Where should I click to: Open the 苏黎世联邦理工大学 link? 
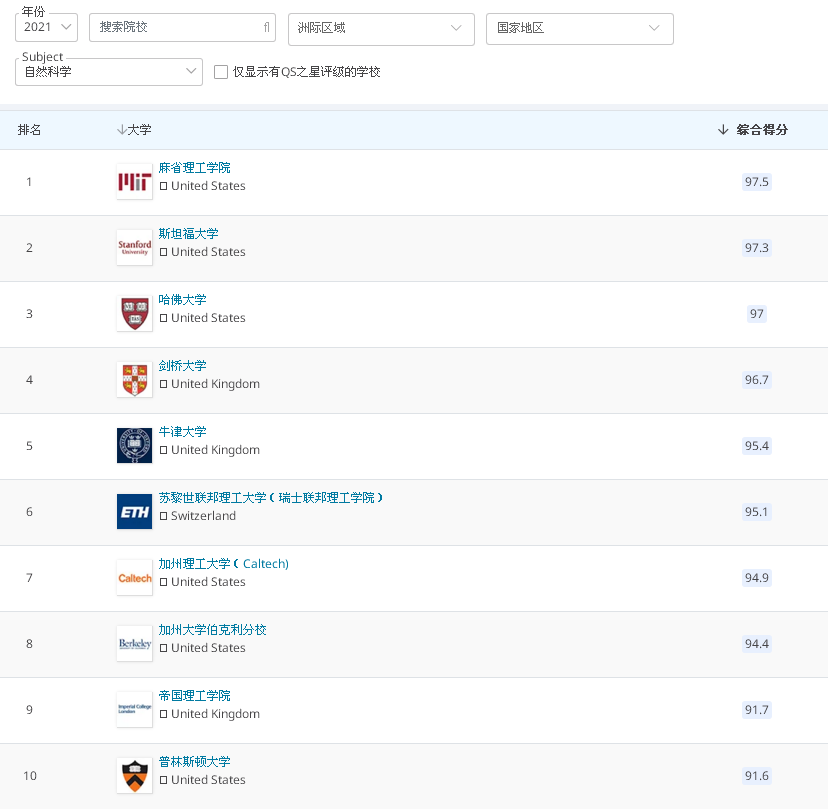click(271, 498)
